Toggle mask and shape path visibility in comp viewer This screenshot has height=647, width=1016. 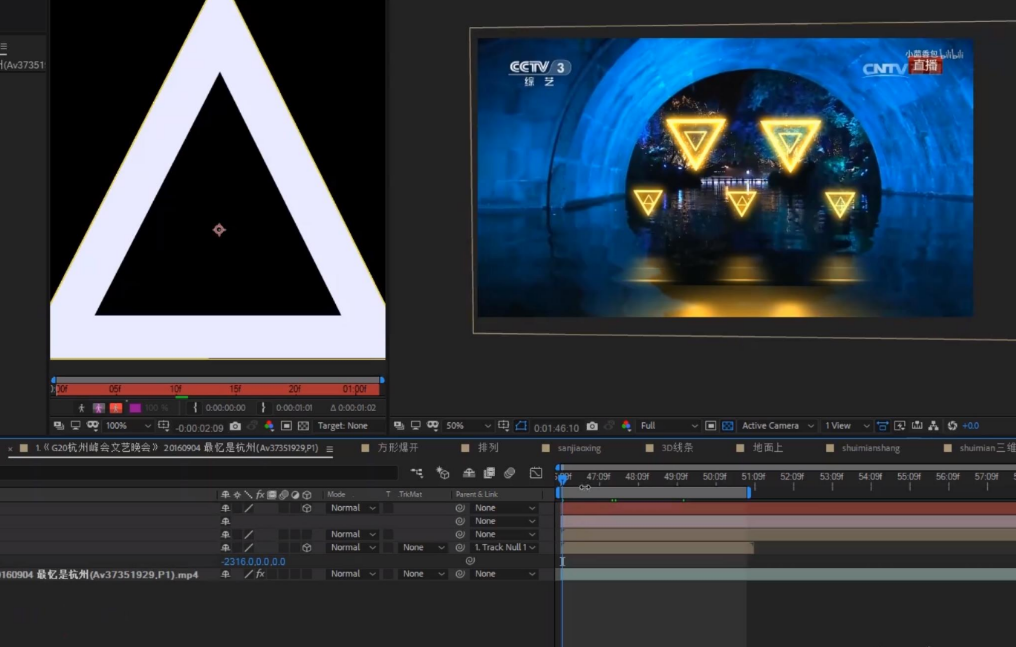click(522, 426)
